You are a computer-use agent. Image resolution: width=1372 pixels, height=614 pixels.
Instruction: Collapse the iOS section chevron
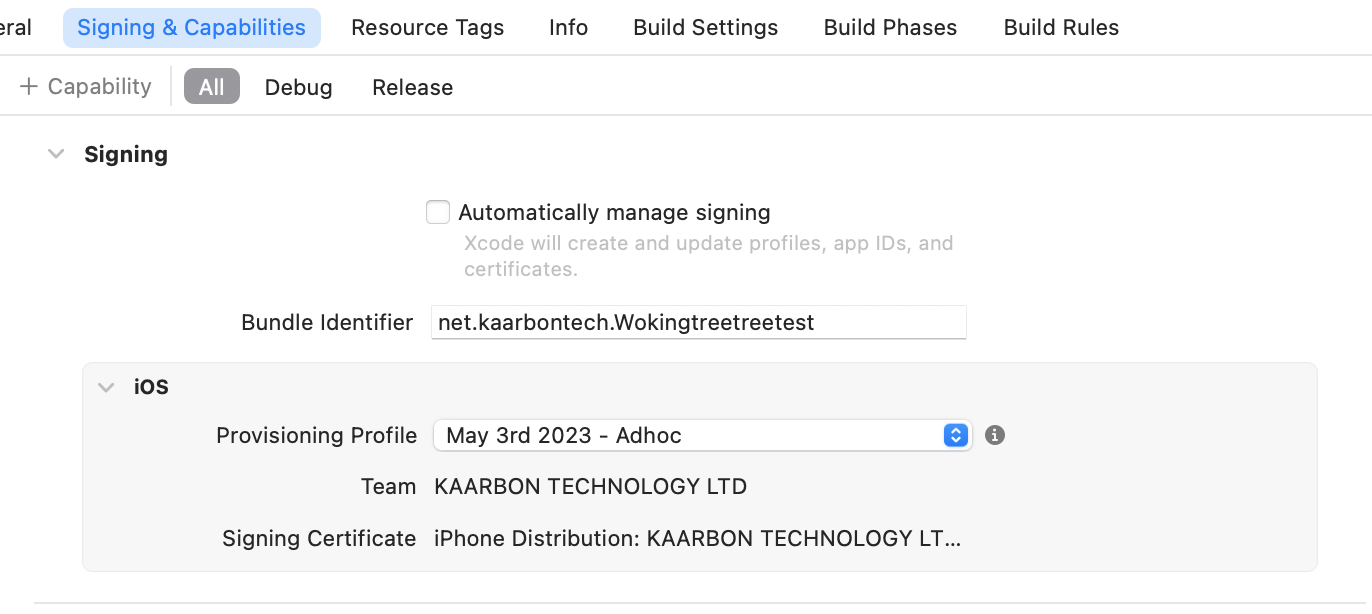tap(106, 387)
